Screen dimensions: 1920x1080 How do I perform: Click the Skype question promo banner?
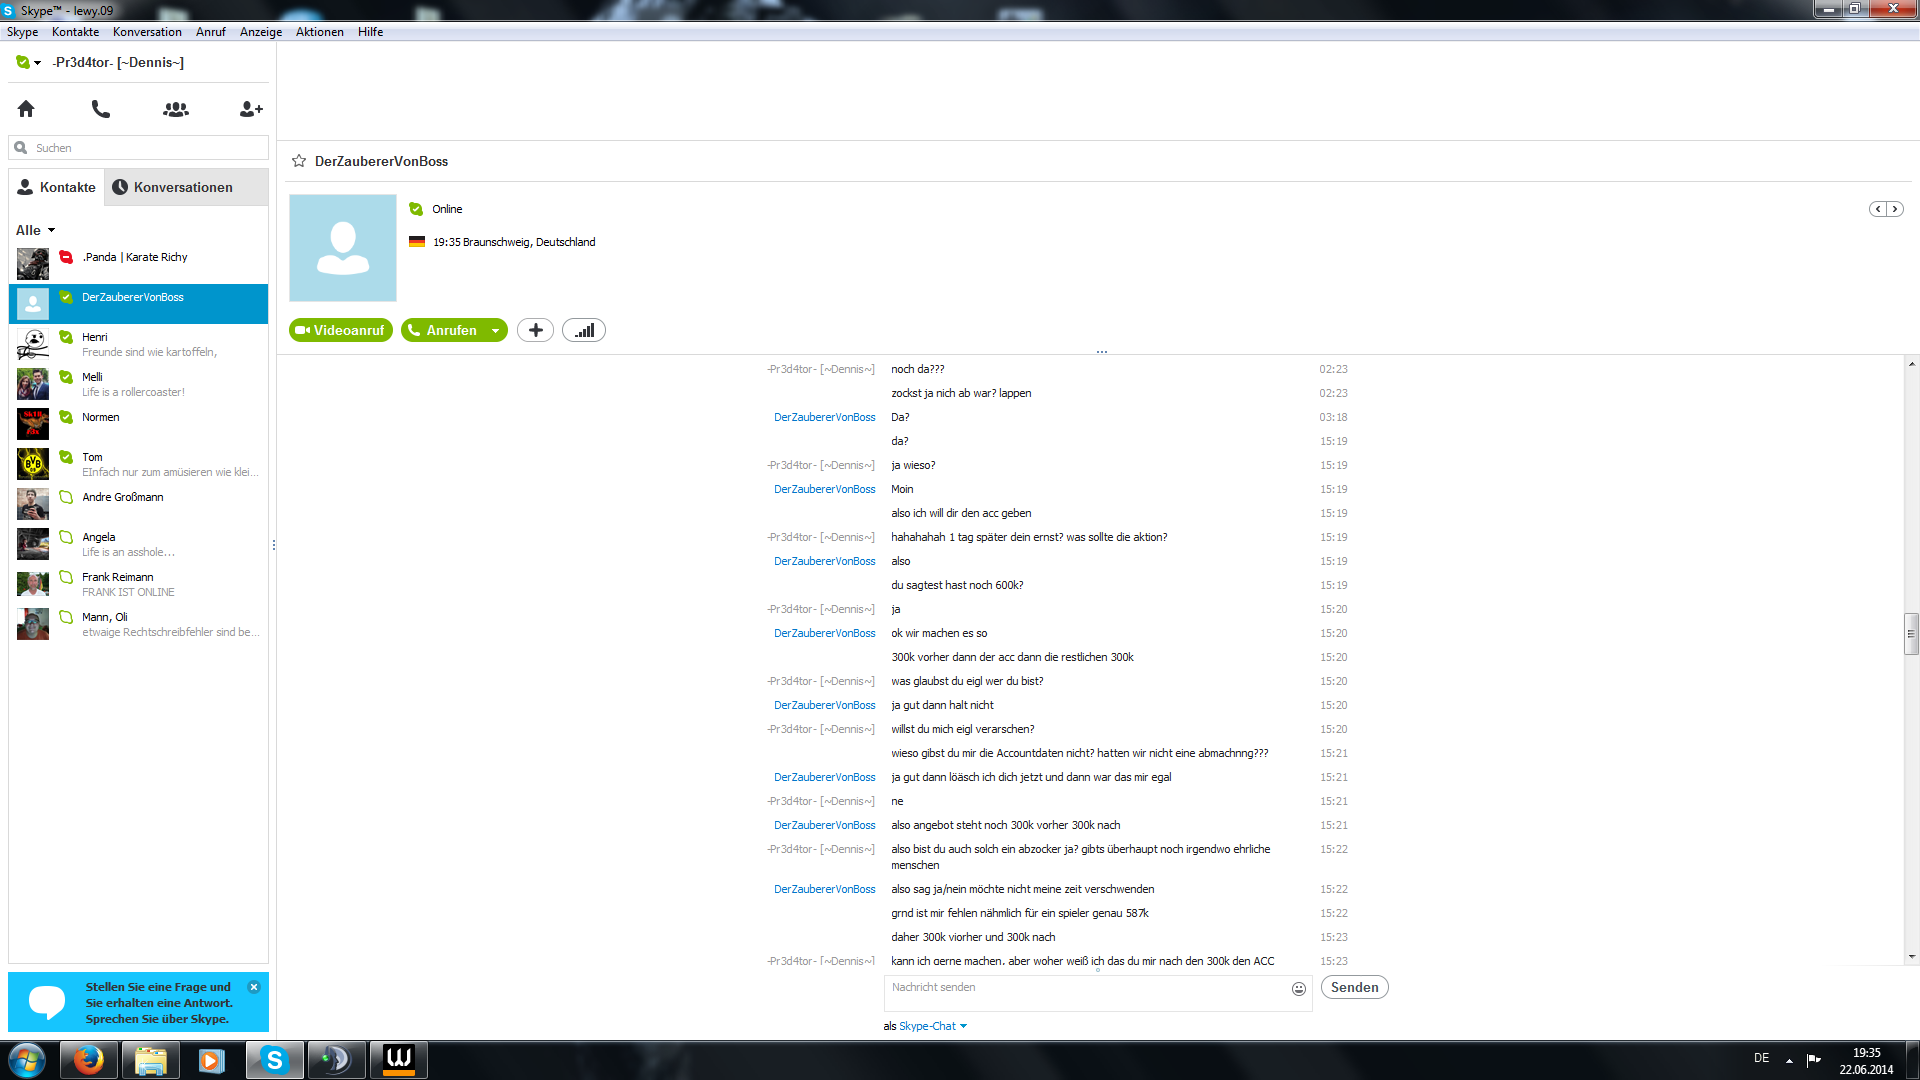coord(138,1002)
